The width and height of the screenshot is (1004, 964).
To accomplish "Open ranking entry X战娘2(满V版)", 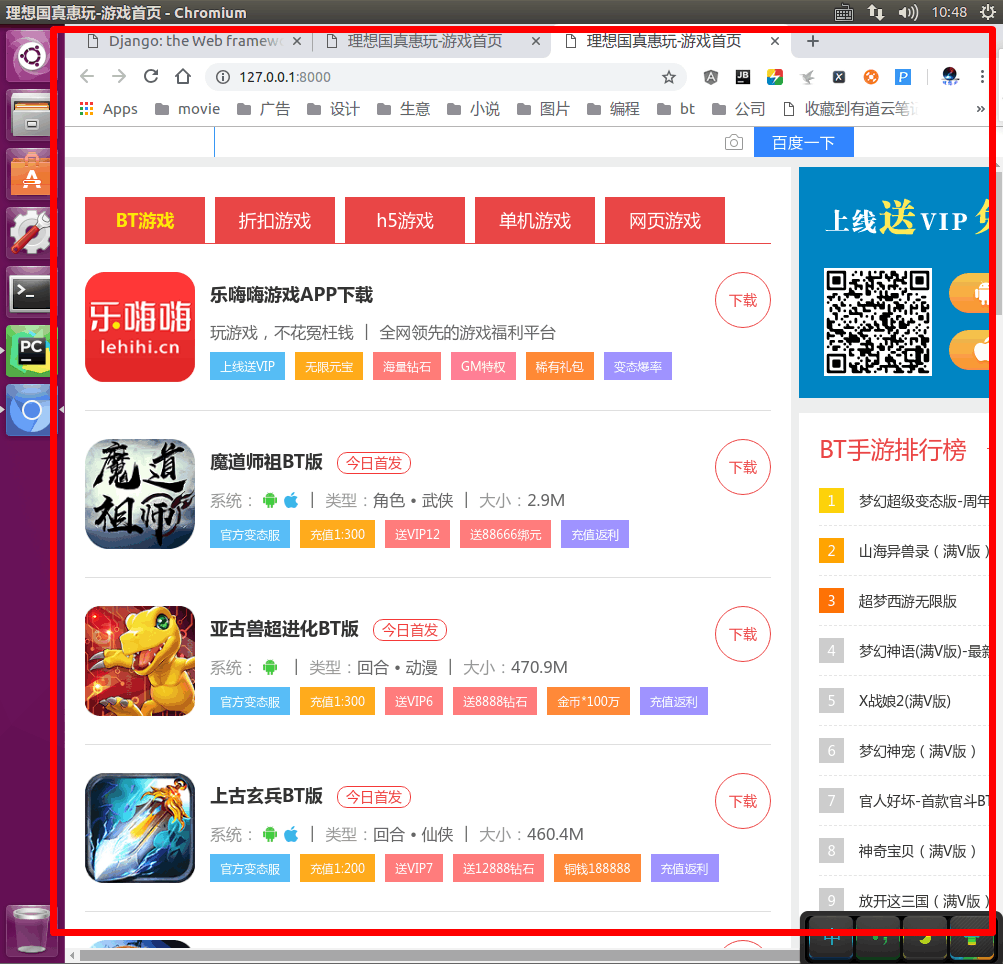I will (x=904, y=701).
